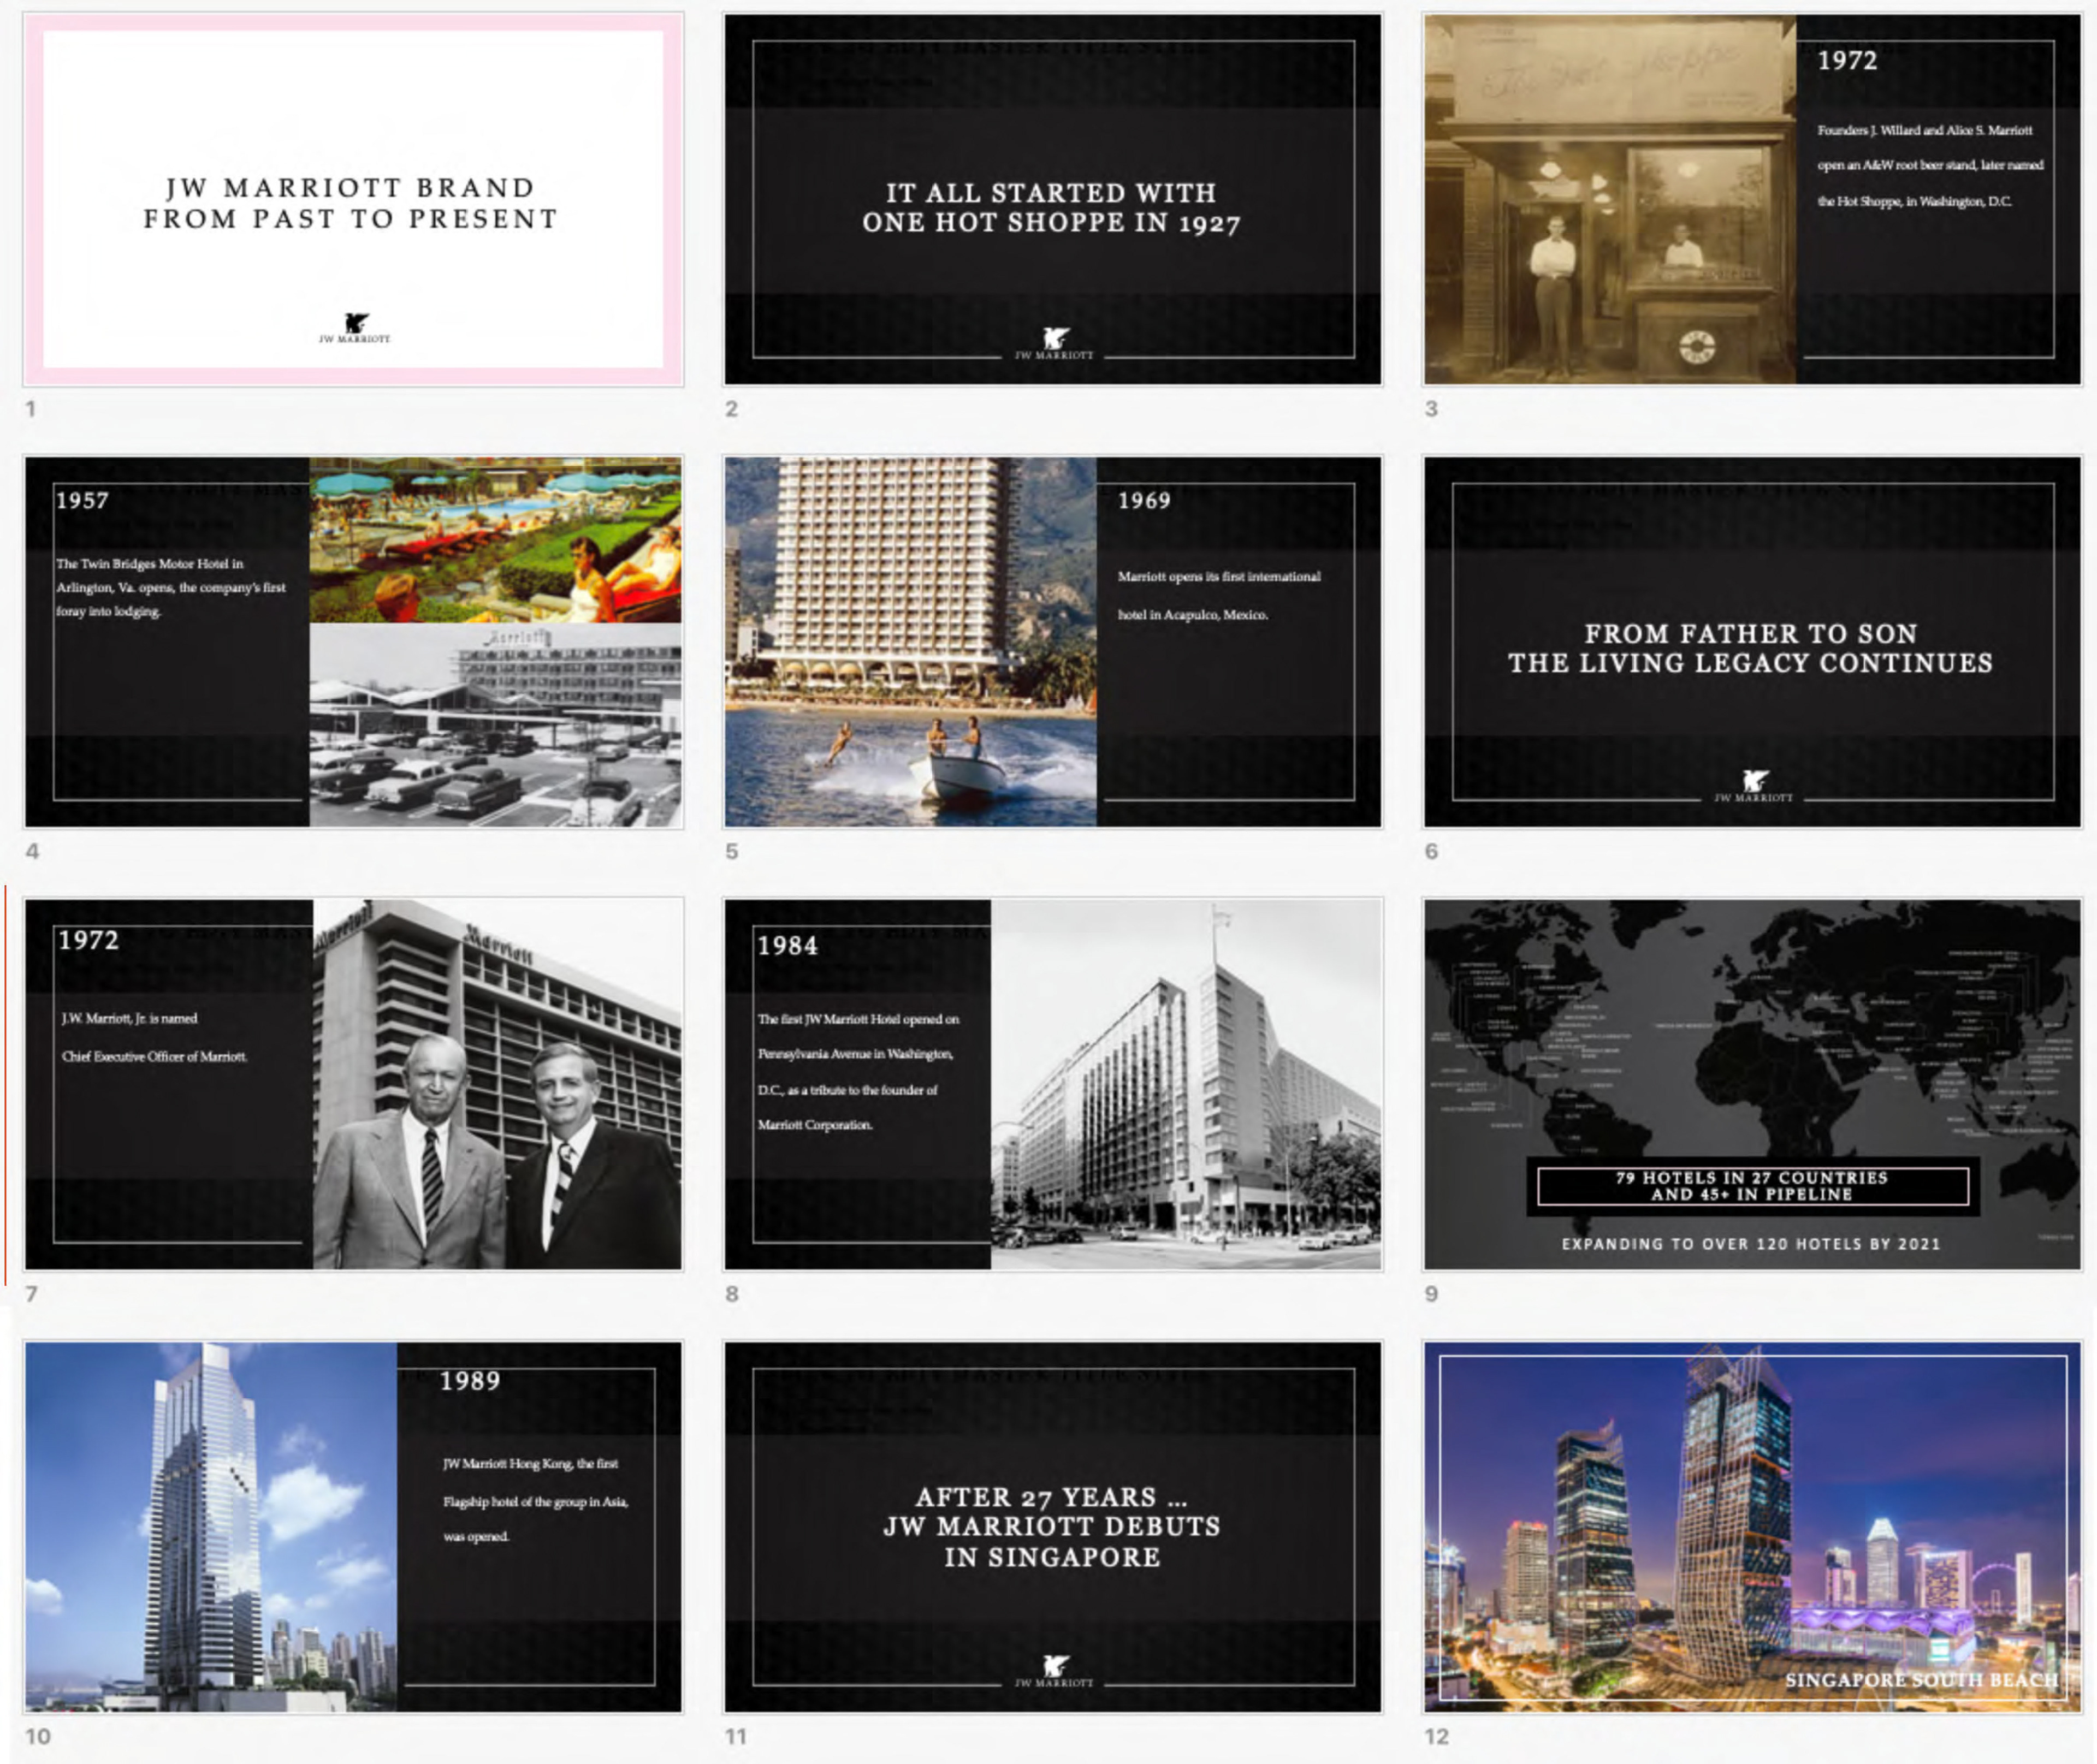Select slide 9 world map 79 hotels
The width and height of the screenshot is (2097, 1764).
pyautogui.click(x=1752, y=1084)
